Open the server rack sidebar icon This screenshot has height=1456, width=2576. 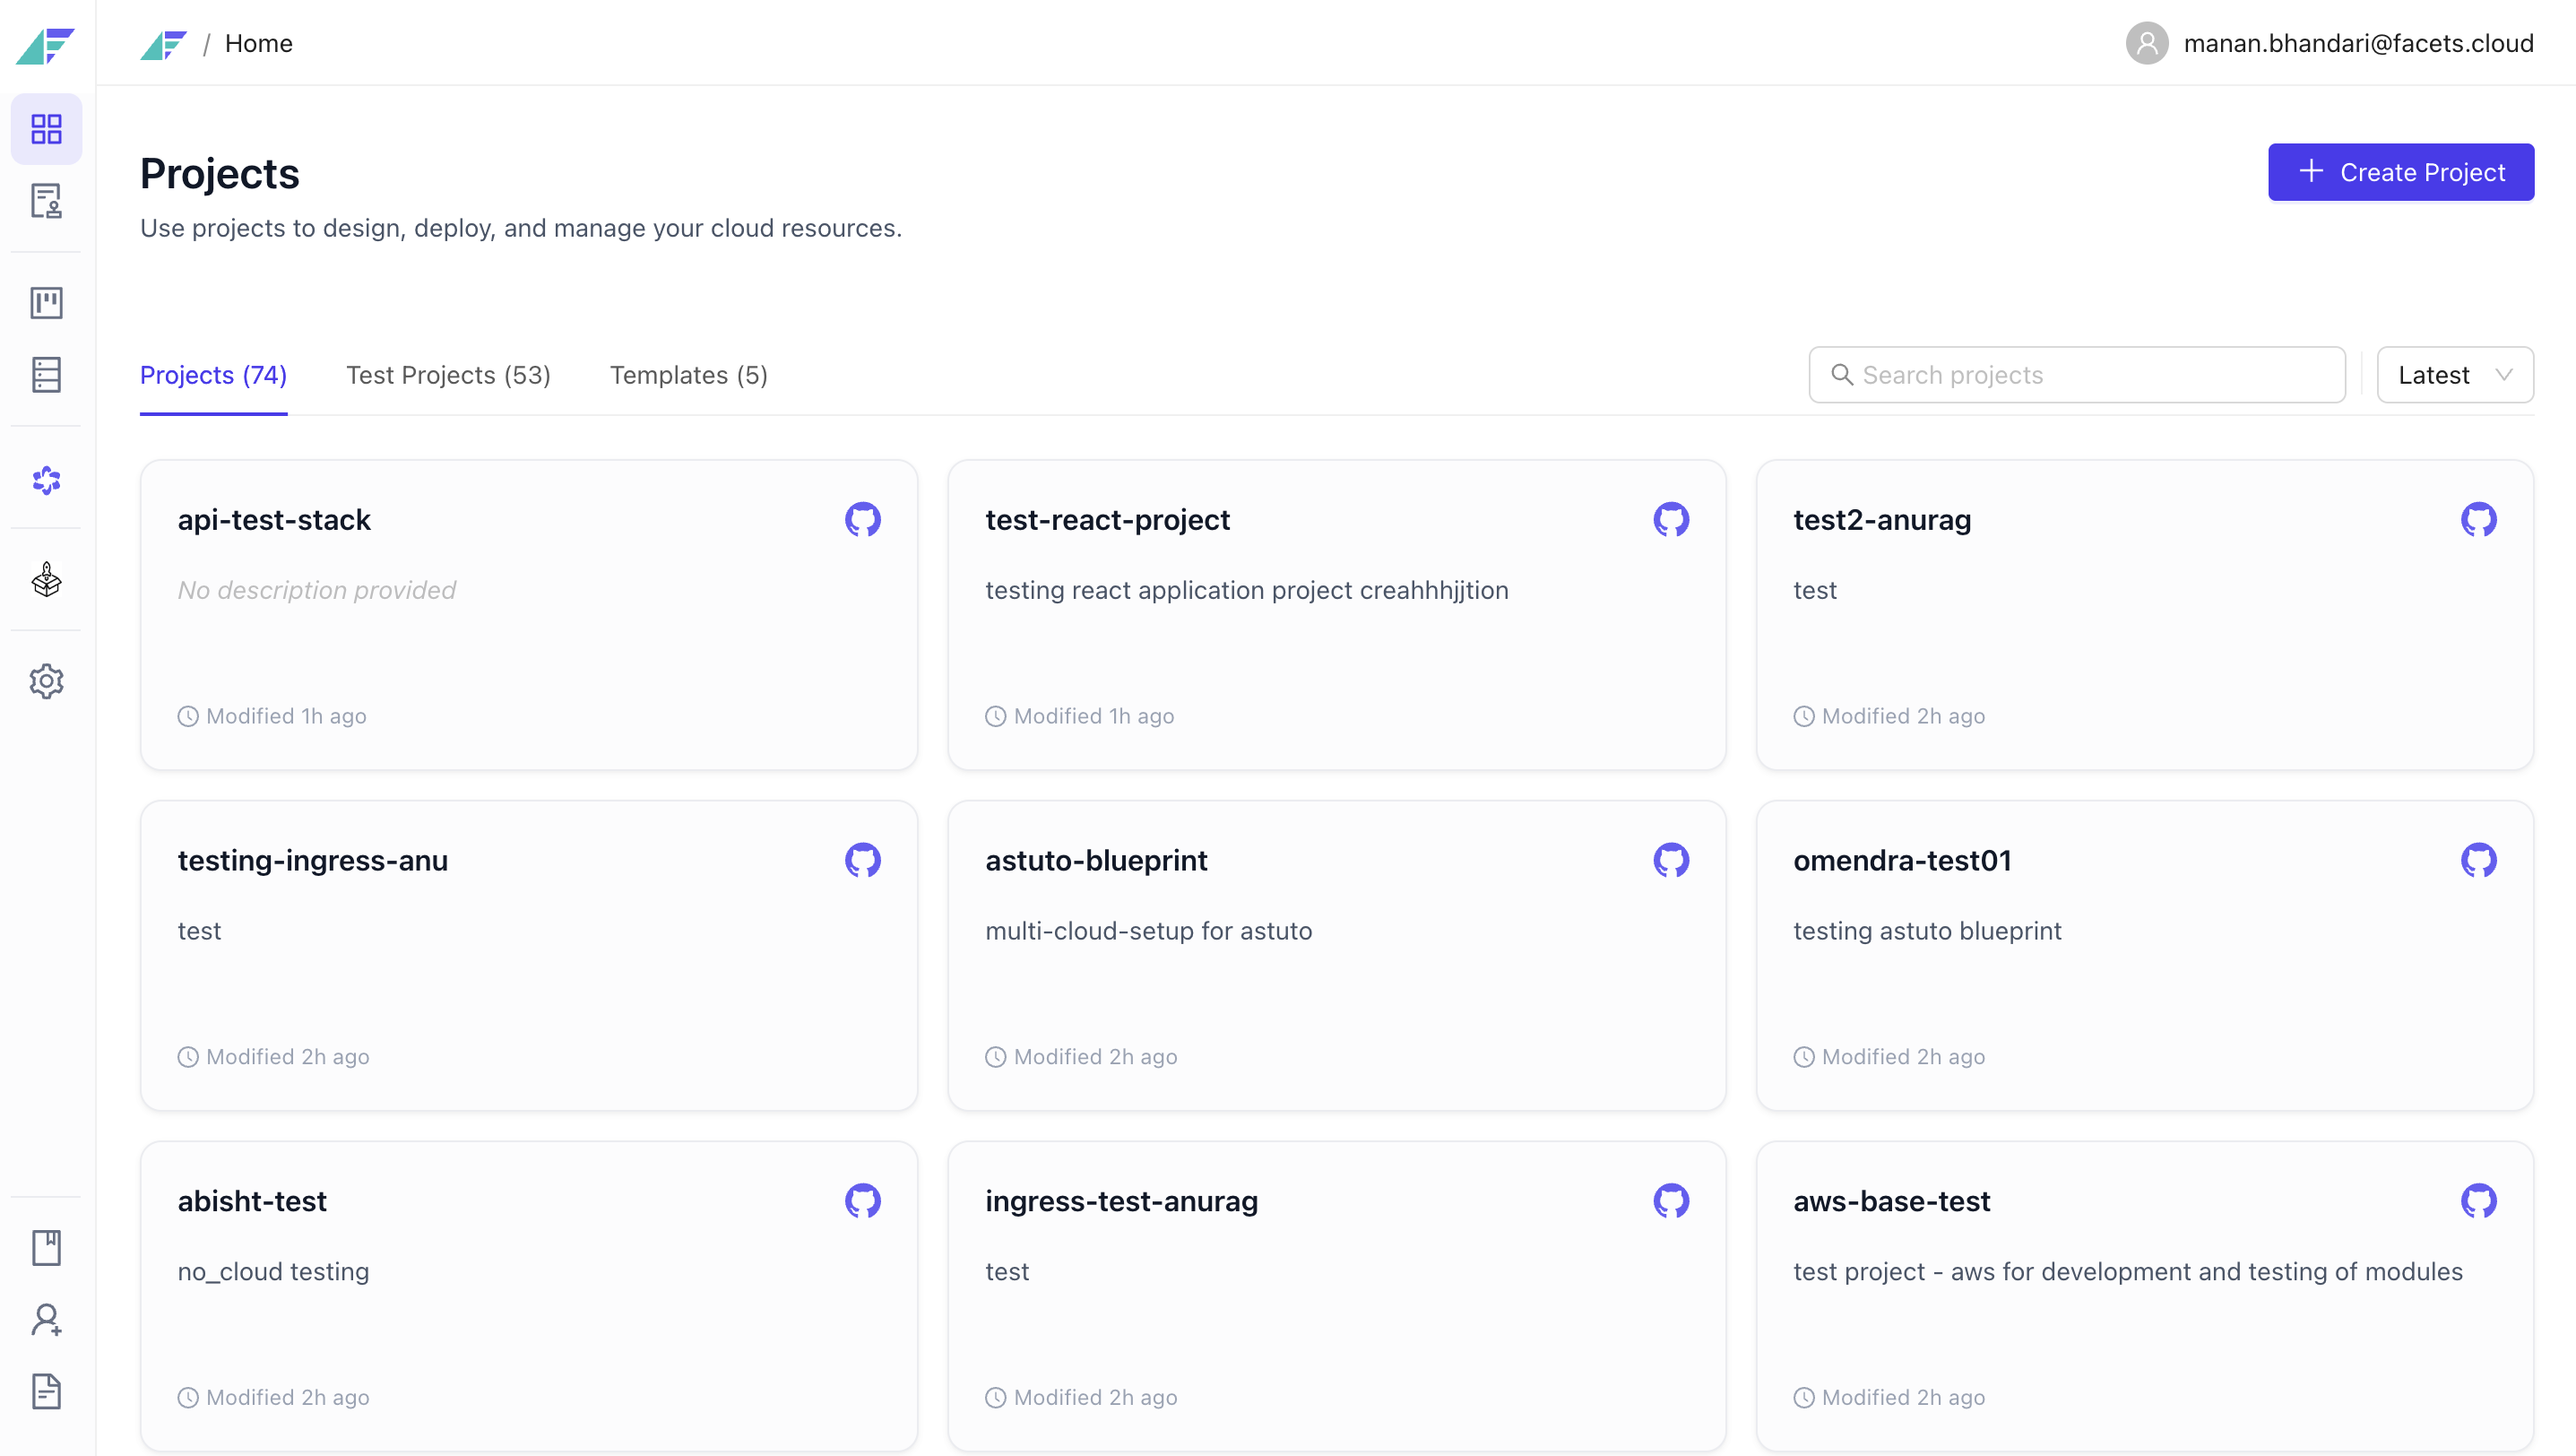pos(46,375)
